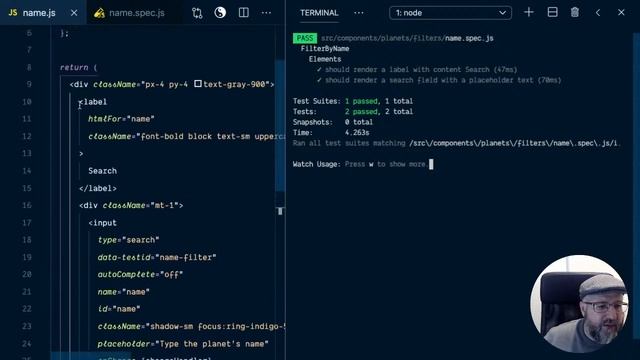Click the green PASS badge

coord(305,38)
